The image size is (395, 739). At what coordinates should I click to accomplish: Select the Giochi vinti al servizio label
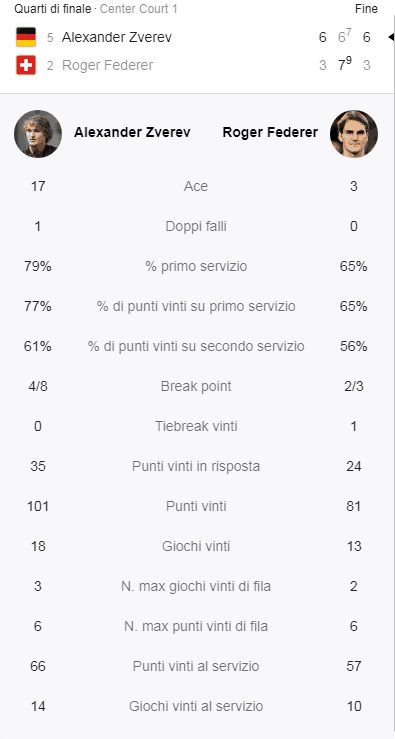click(196, 706)
